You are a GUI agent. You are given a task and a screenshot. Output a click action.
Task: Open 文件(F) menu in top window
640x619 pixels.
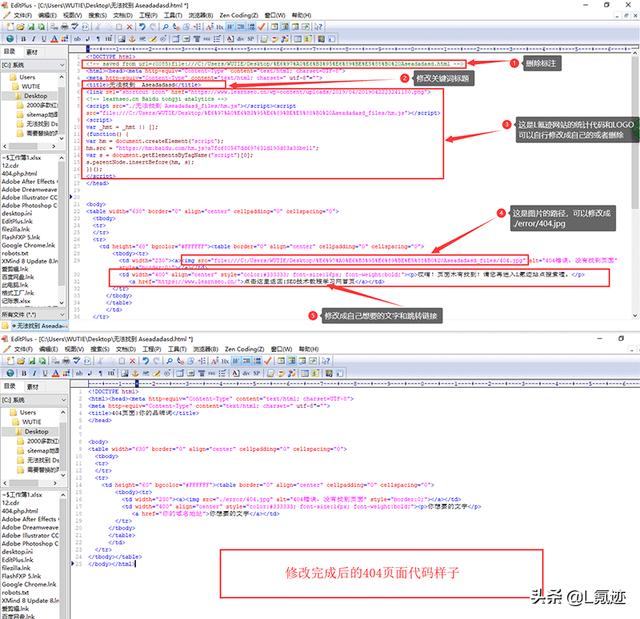(x=22, y=15)
